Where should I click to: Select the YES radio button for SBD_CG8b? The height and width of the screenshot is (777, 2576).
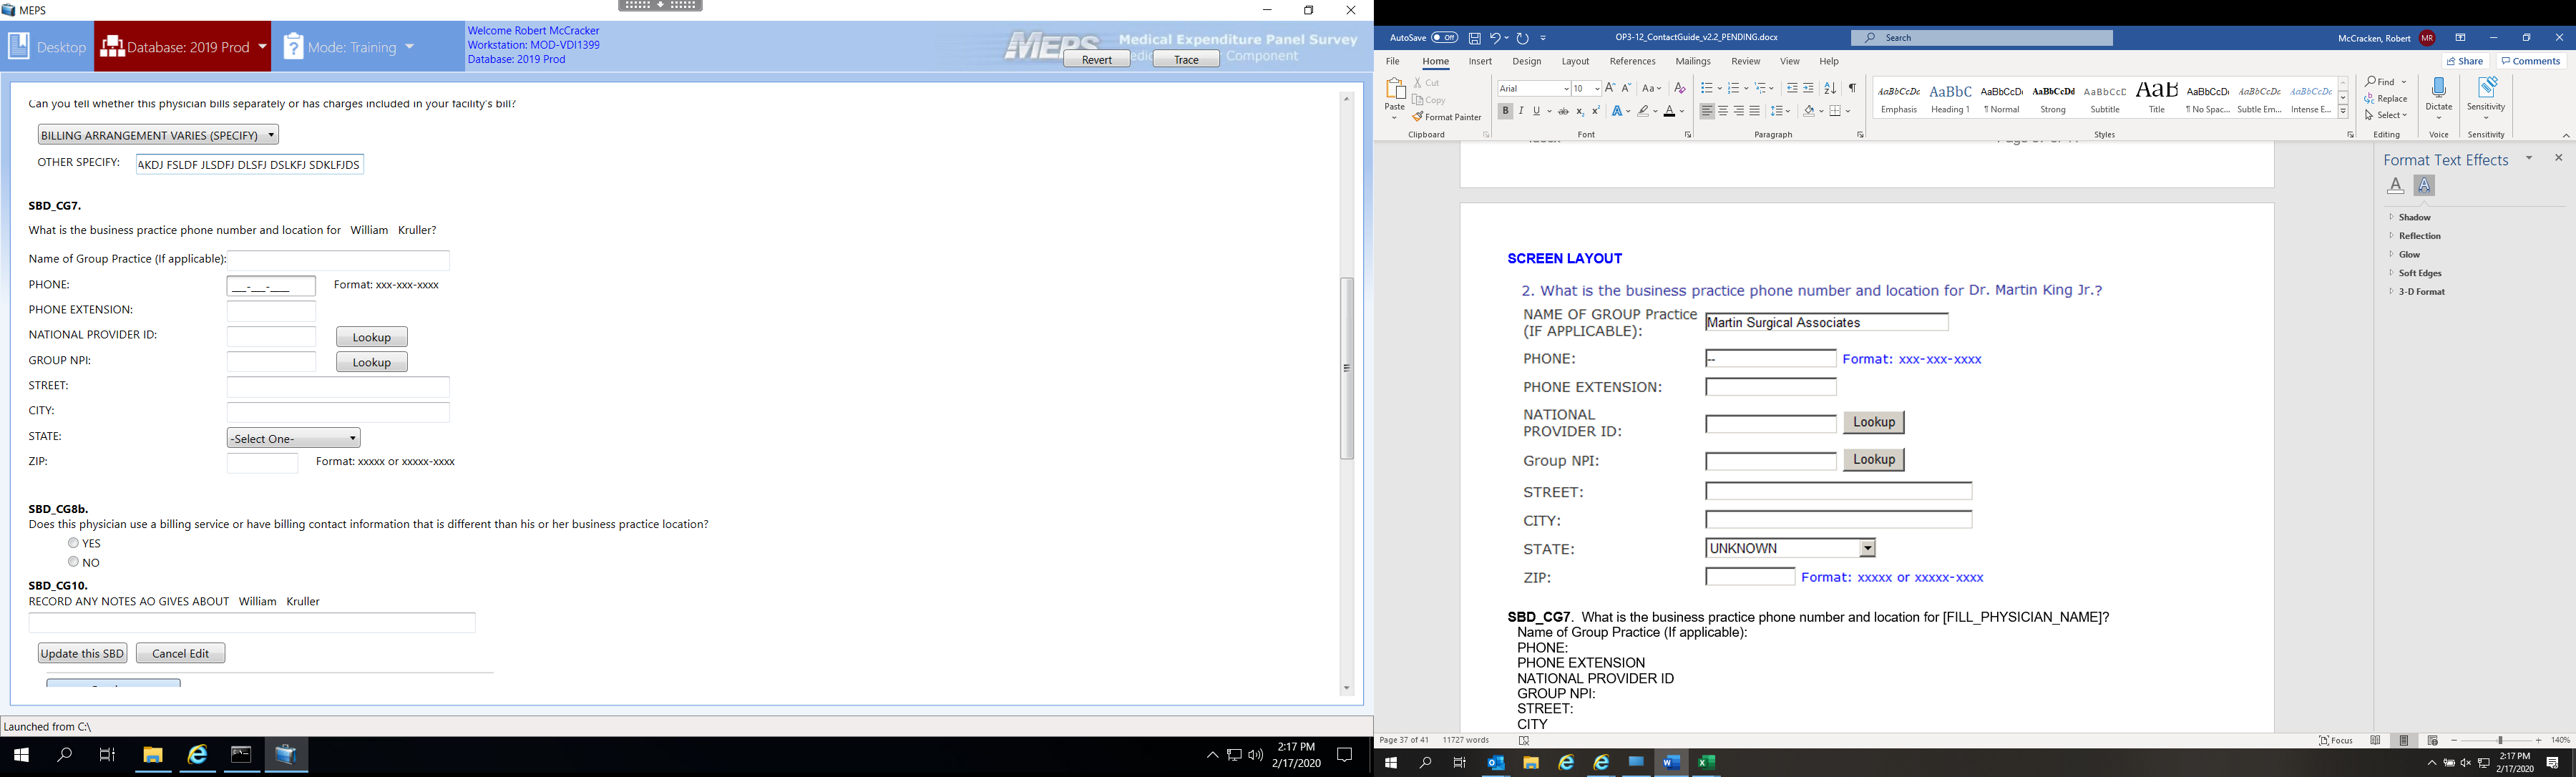(73, 543)
